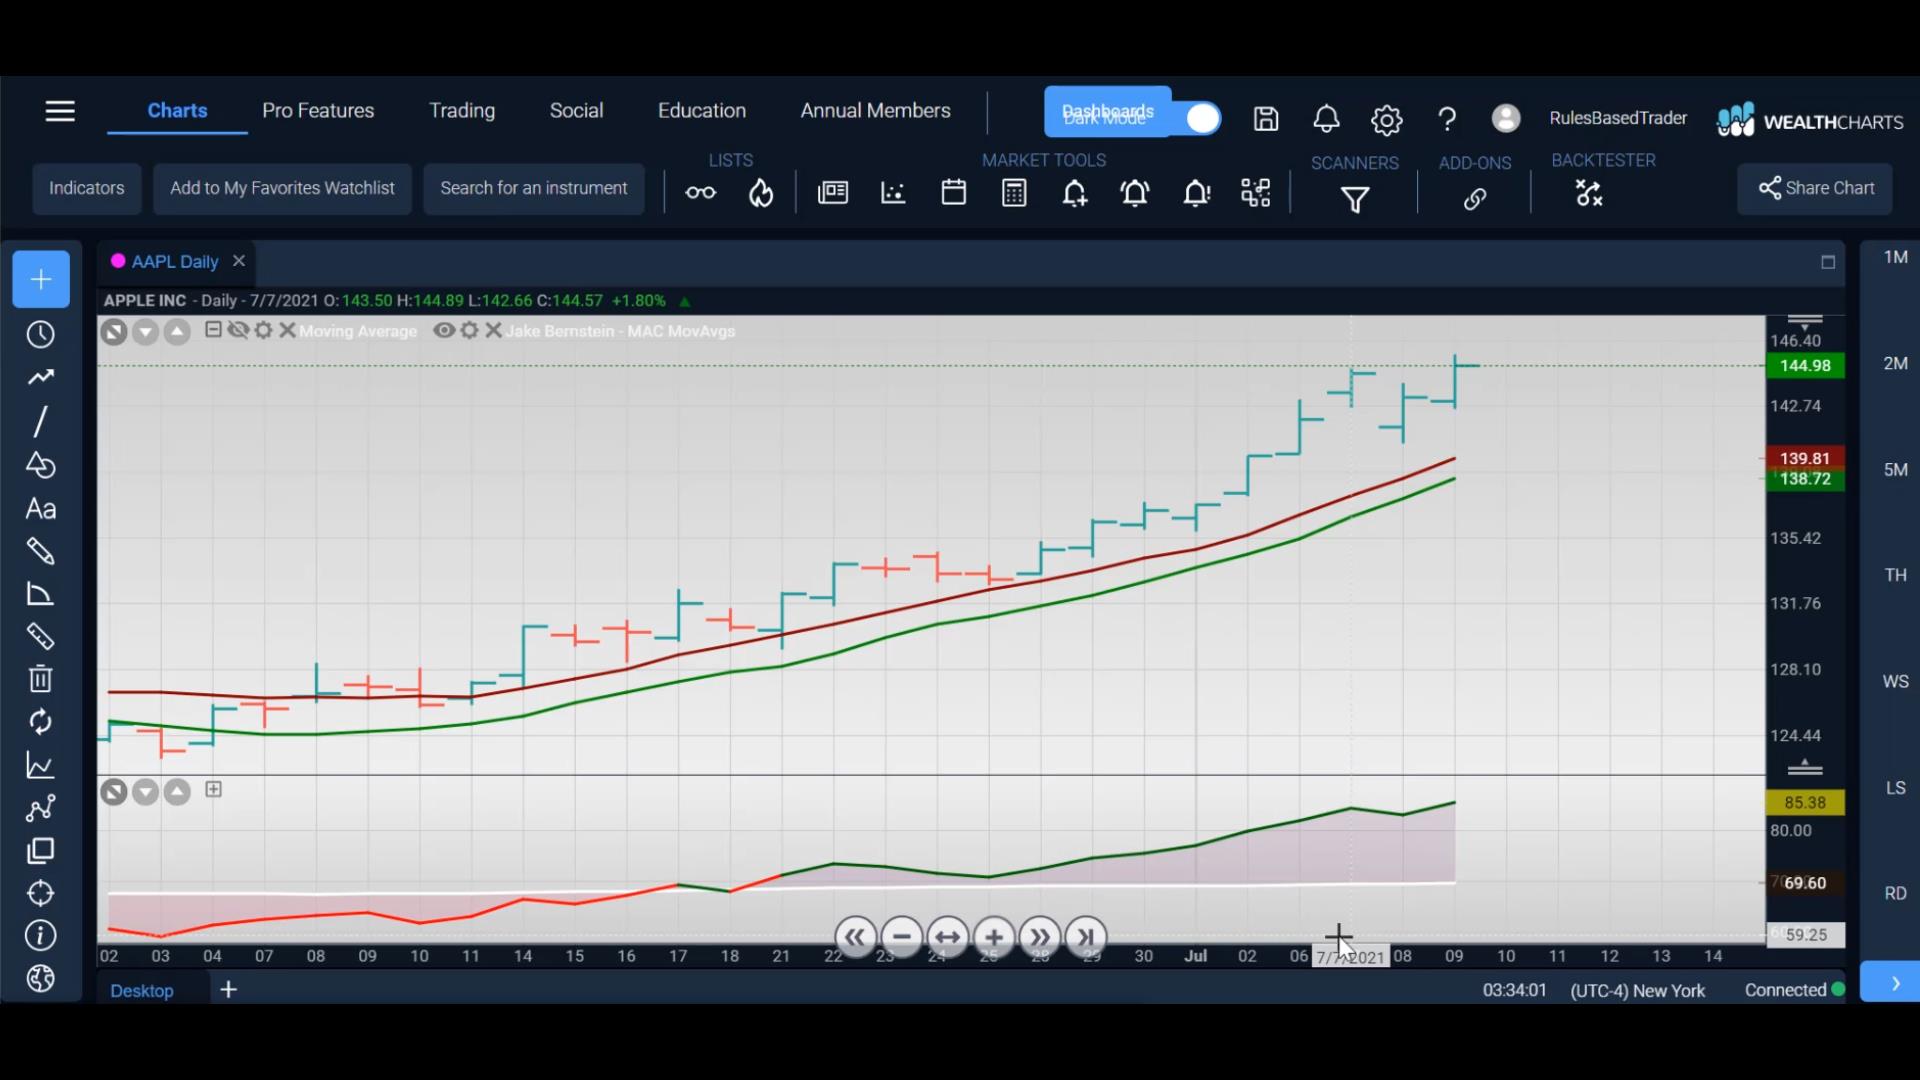Open the Social menu

(576, 111)
